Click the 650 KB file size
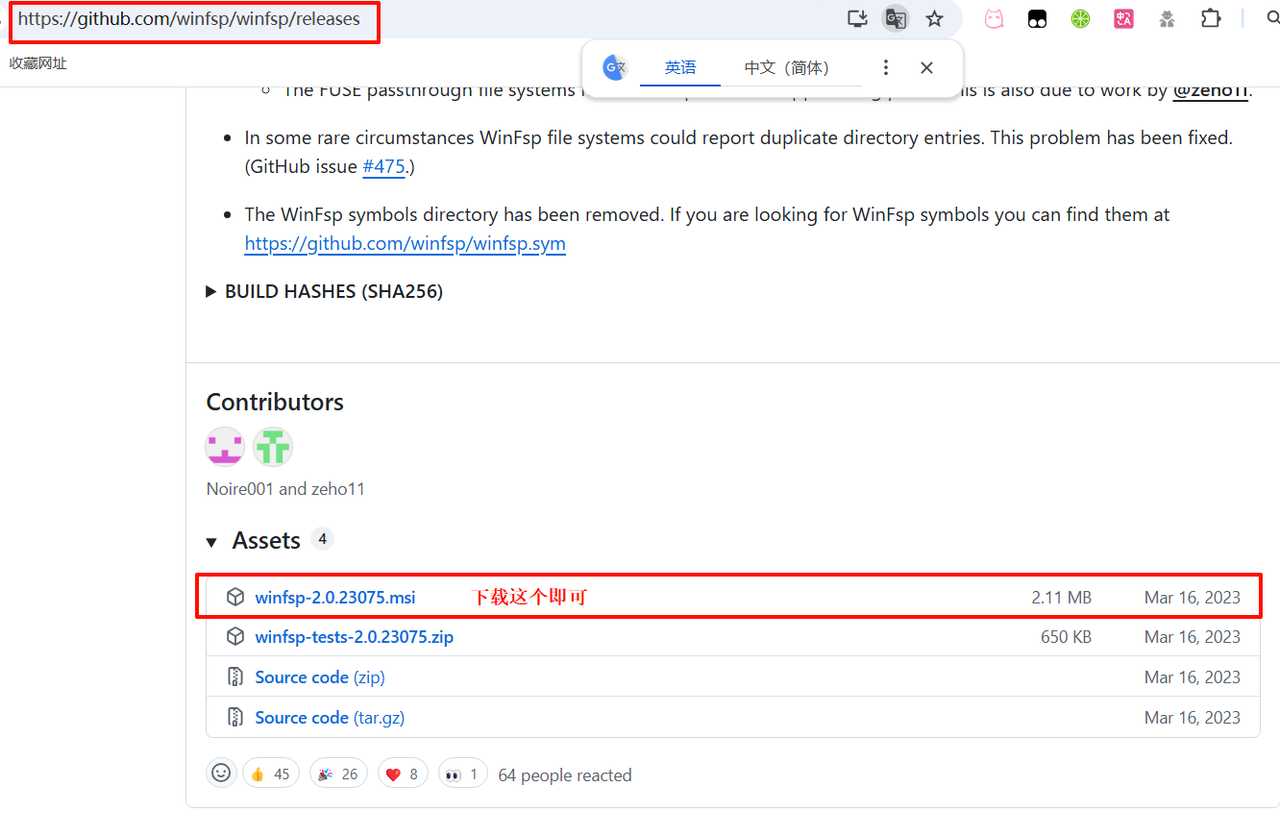Viewport: 1280px width, 836px height. pyautogui.click(x=1066, y=637)
